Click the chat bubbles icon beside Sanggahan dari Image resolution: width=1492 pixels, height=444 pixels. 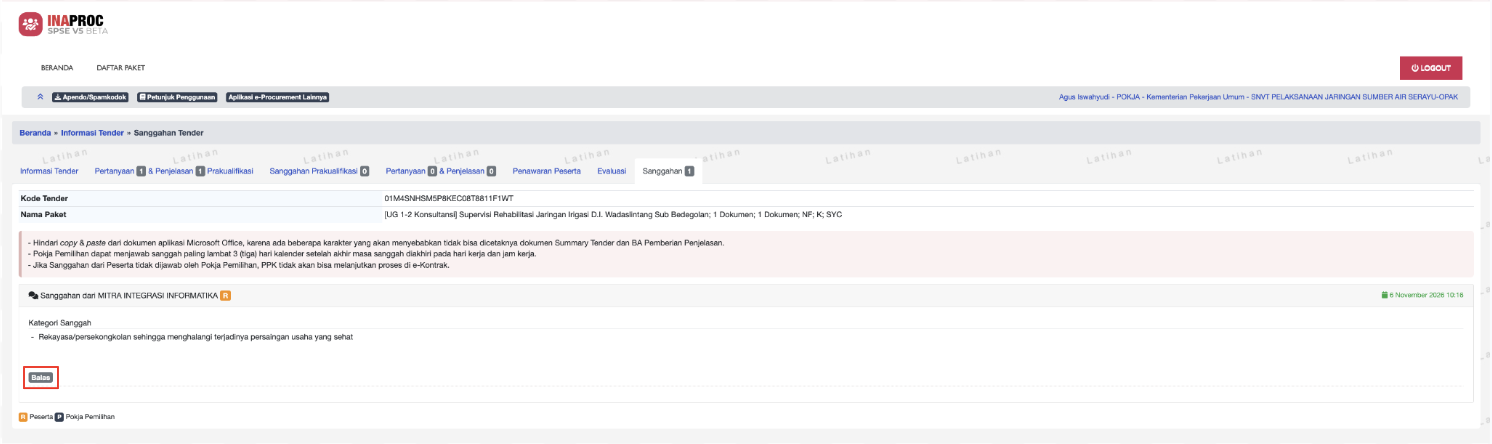[x=33, y=295]
